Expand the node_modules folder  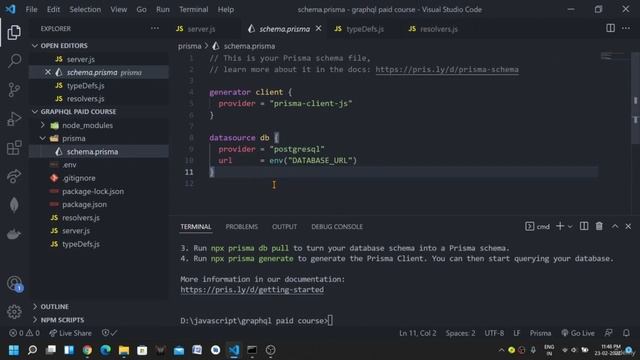87,125
